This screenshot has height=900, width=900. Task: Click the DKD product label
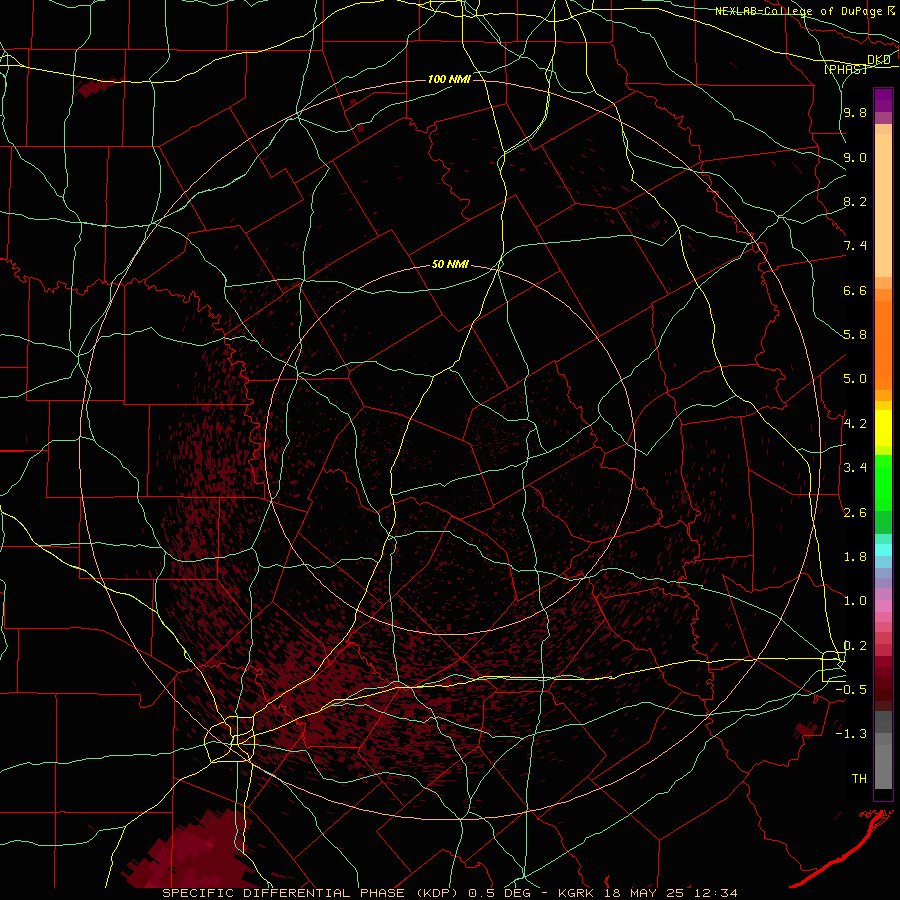click(x=879, y=60)
